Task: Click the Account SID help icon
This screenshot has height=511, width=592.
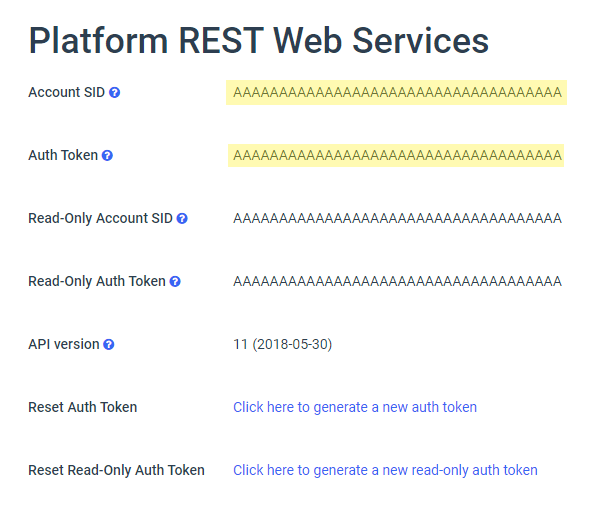Action: (x=114, y=93)
